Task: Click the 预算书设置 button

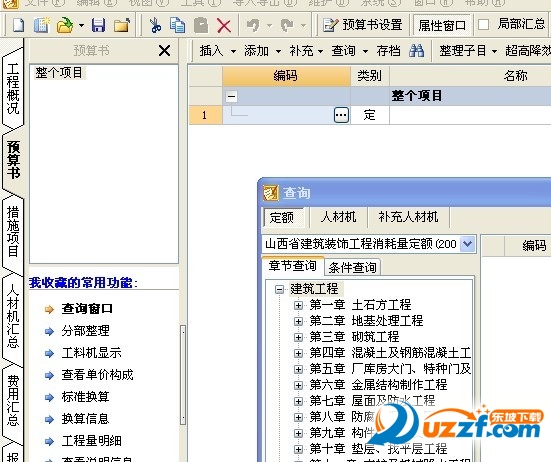Action: (363, 25)
